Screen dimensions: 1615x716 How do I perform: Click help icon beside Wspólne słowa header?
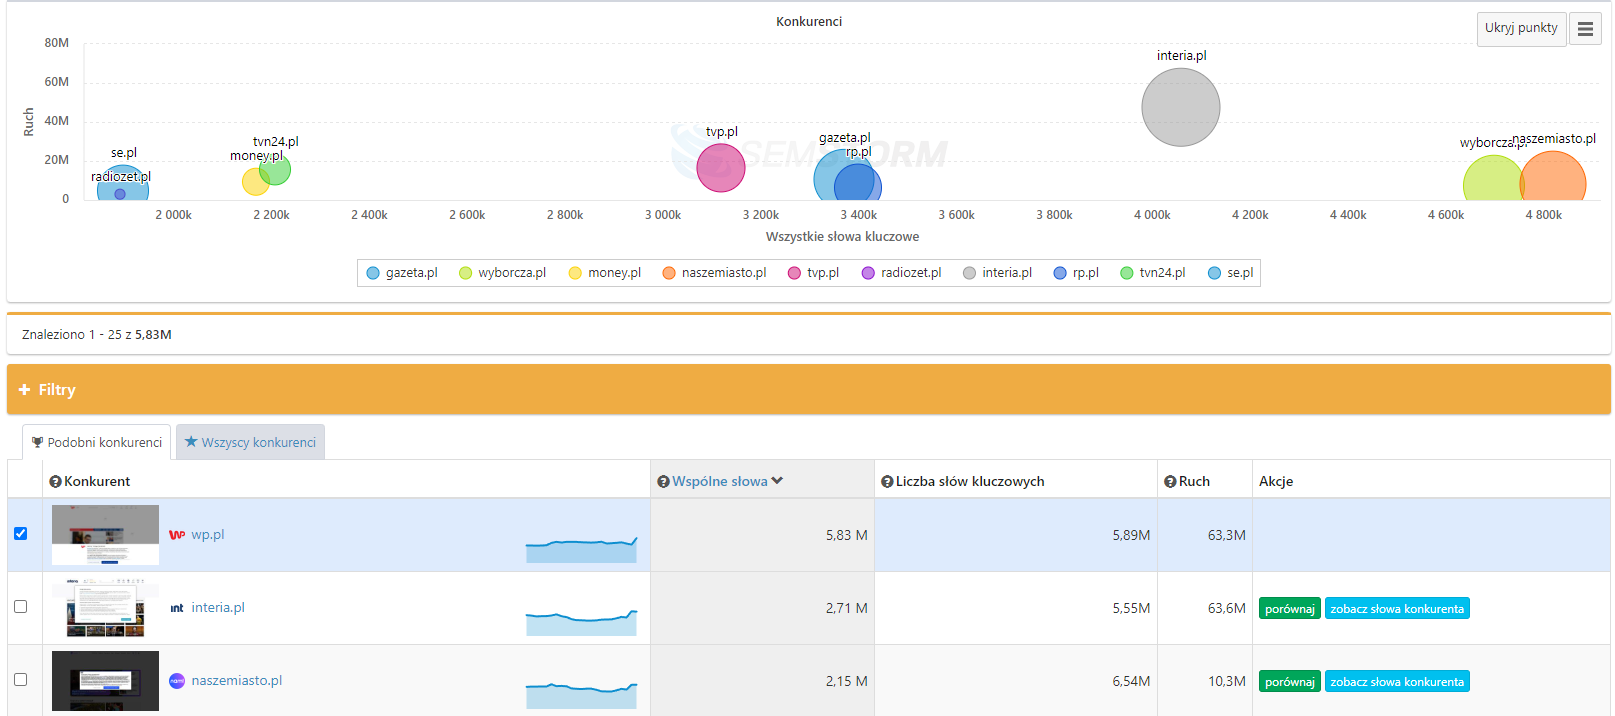click(663, 482)
